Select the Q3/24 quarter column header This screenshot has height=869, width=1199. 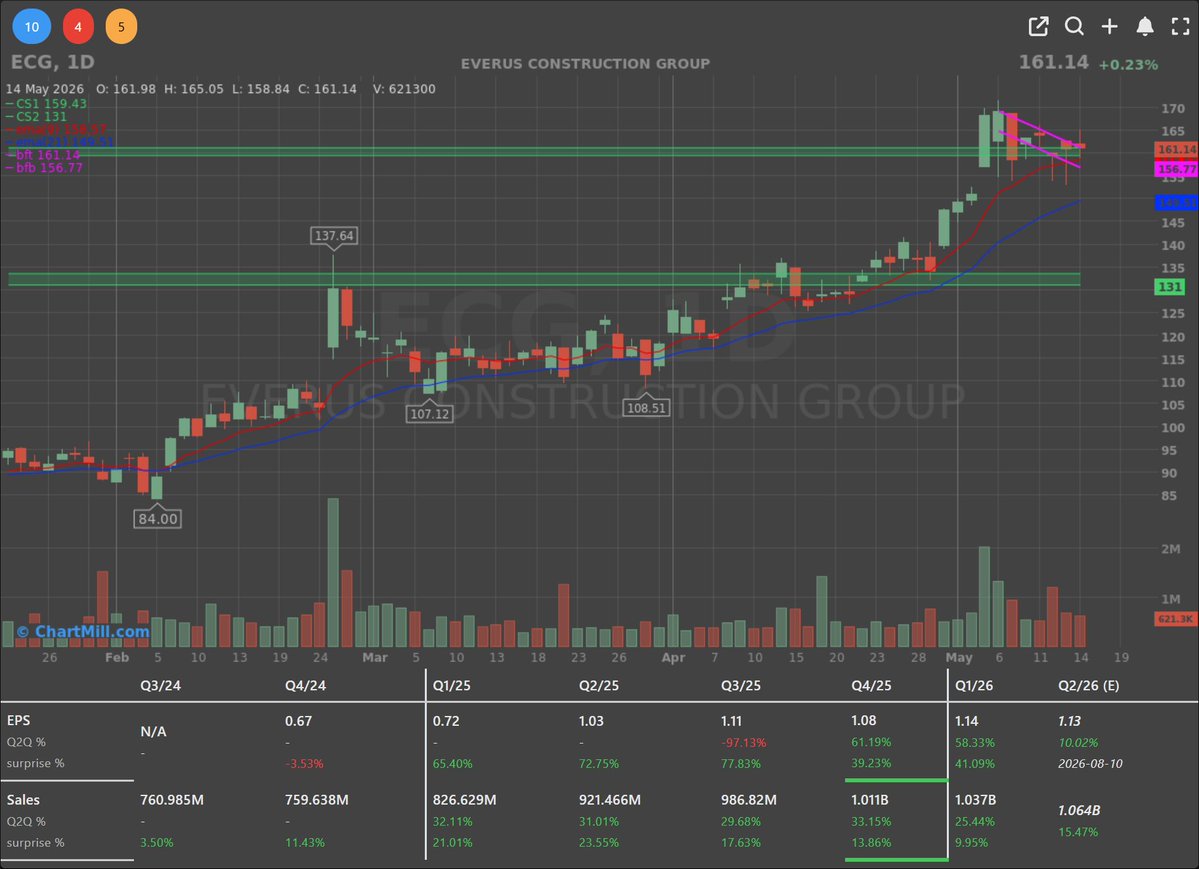point(161,685)
